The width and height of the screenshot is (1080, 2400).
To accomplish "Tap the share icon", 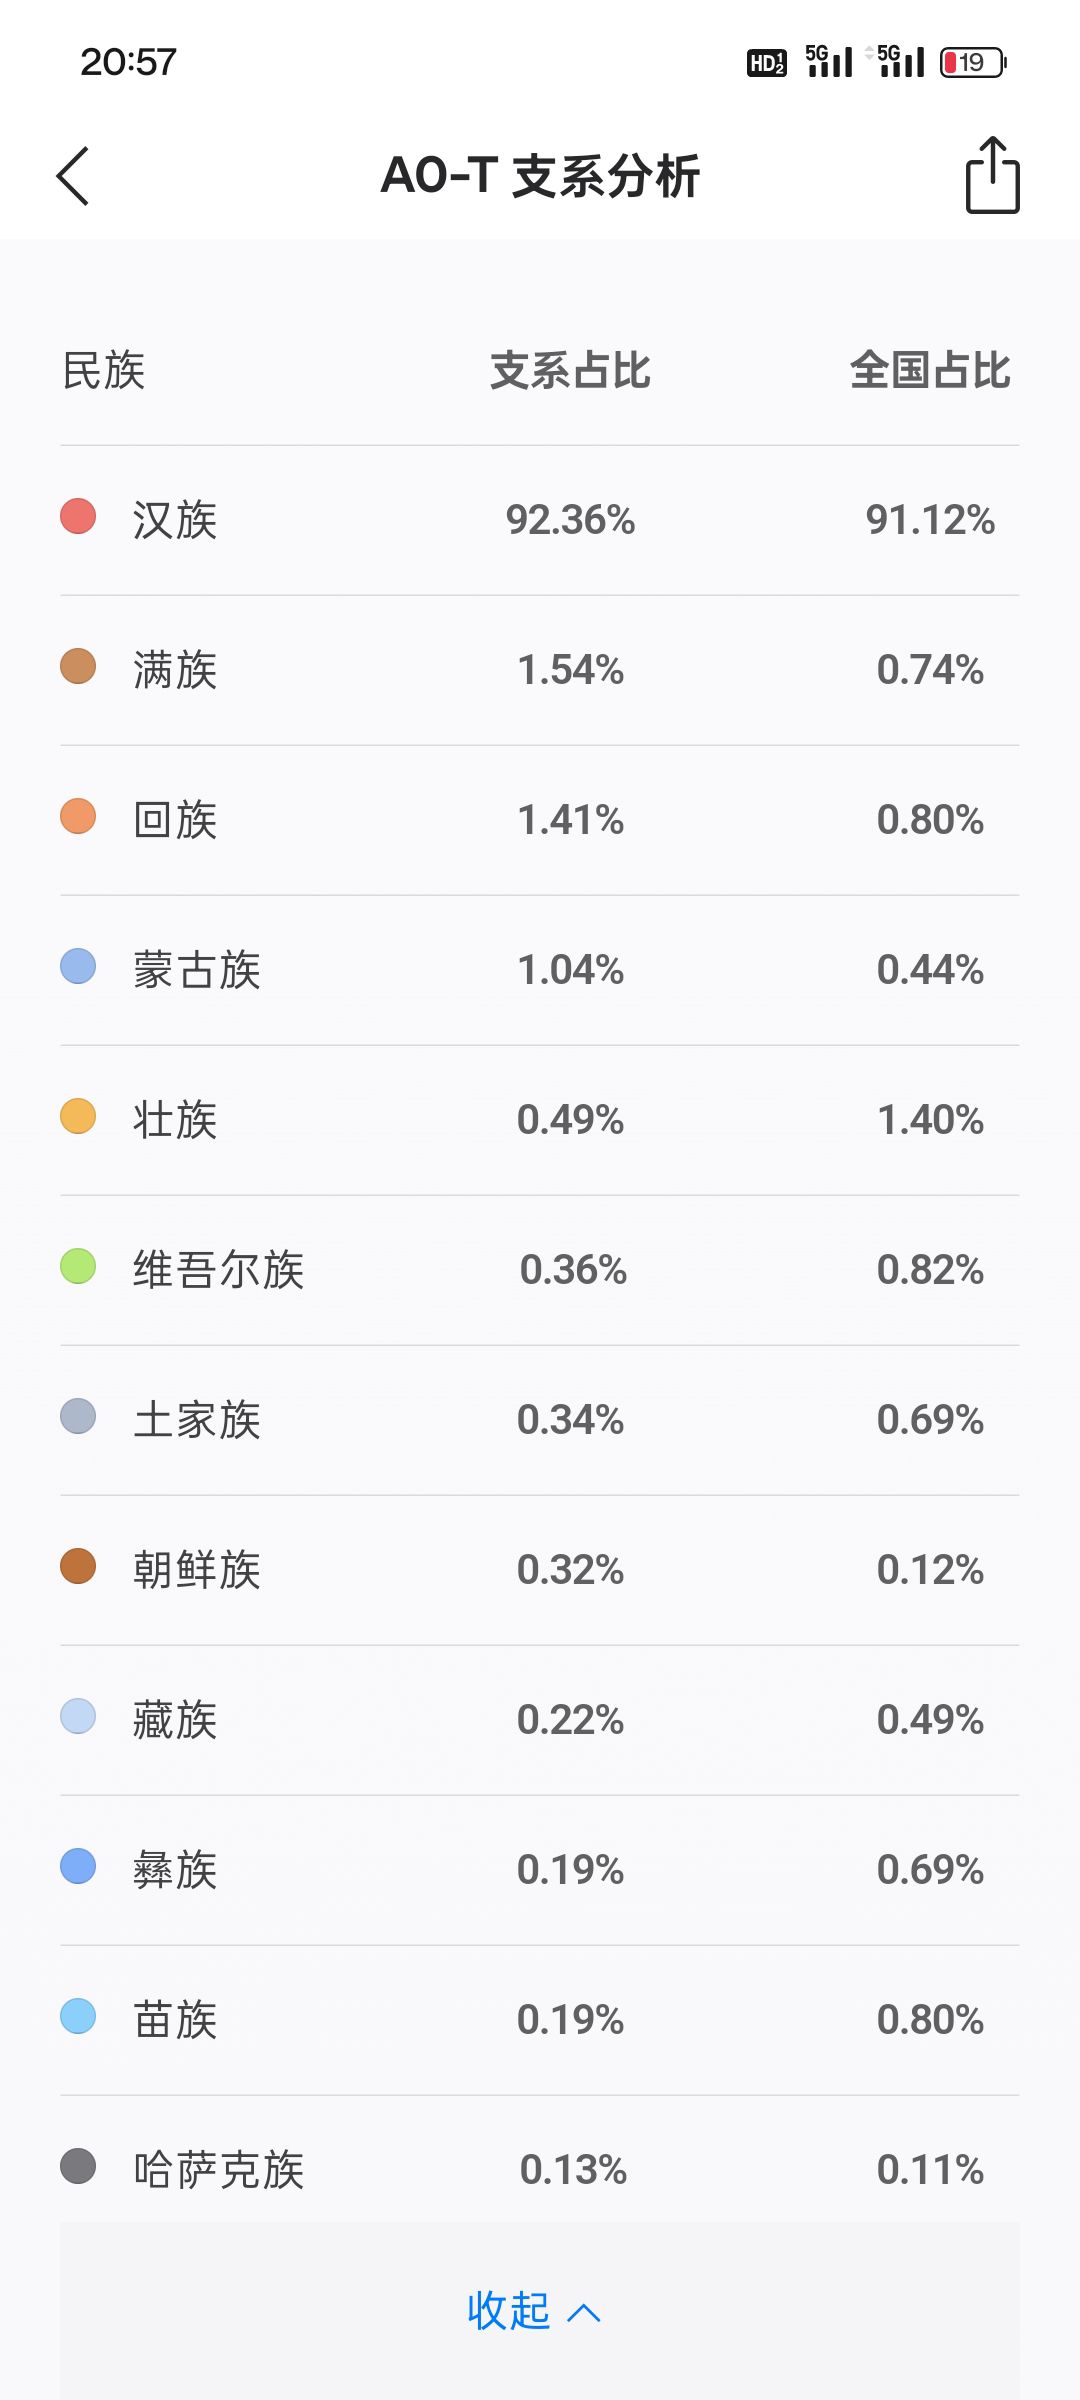I will click(x=992, y=176).
